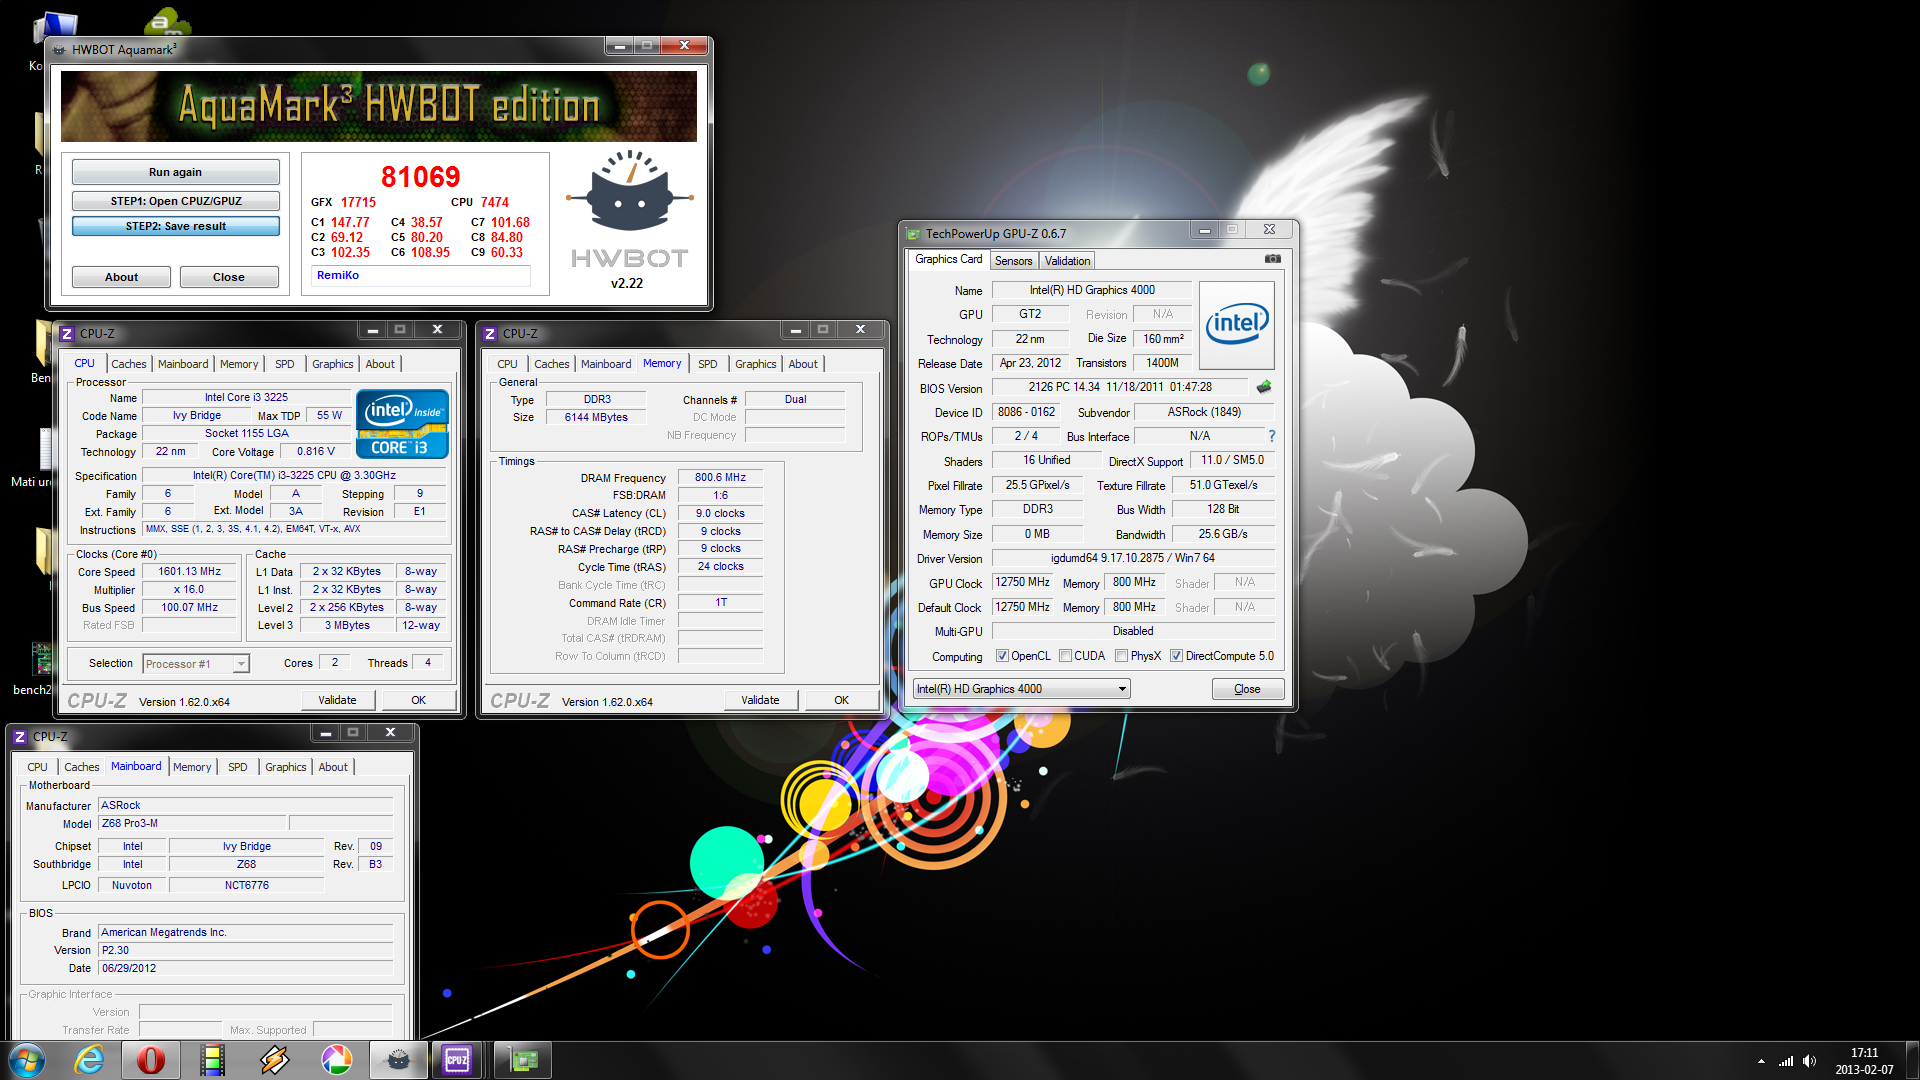Click STEP1: Open CPUZ/GPUZ button
Viewport: 1920px width, 1080px height.
[175, 201]
